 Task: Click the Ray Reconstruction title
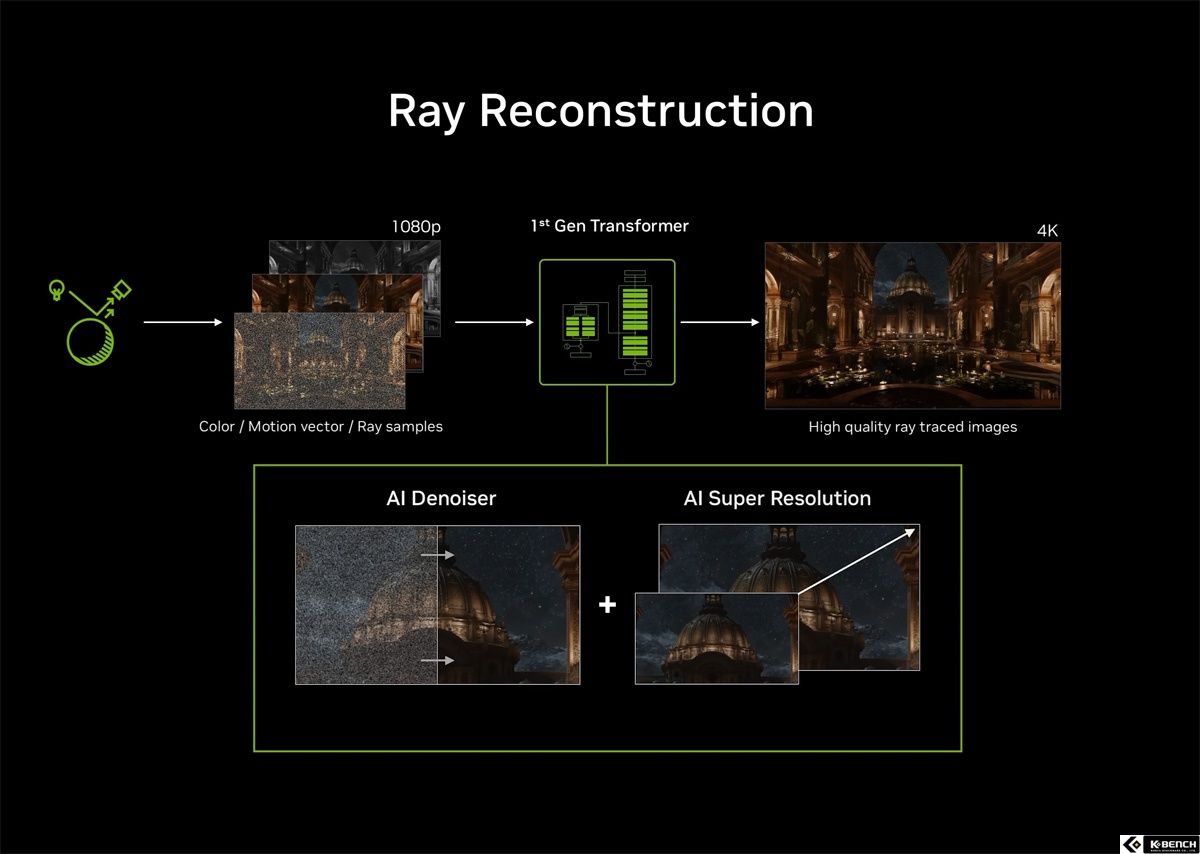point(601,110)
